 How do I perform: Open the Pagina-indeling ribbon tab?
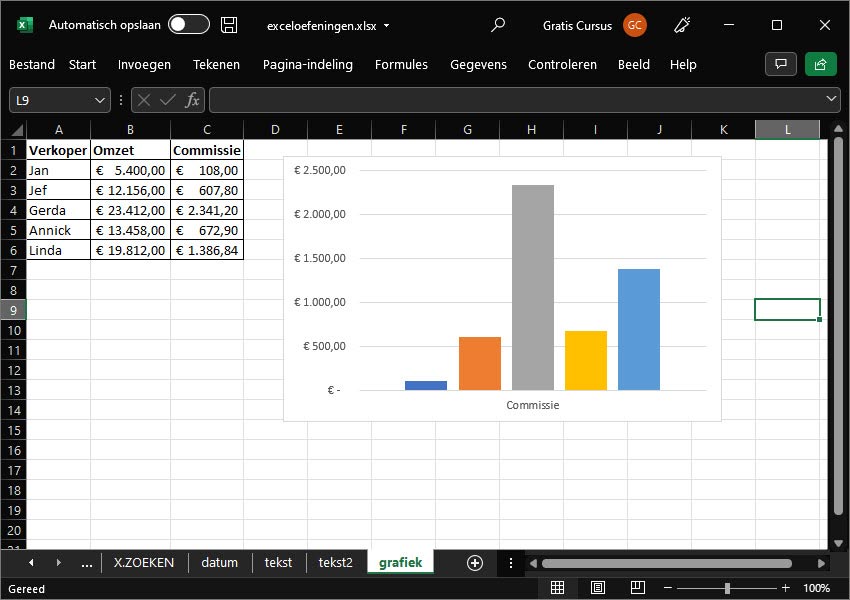point(308,64)
